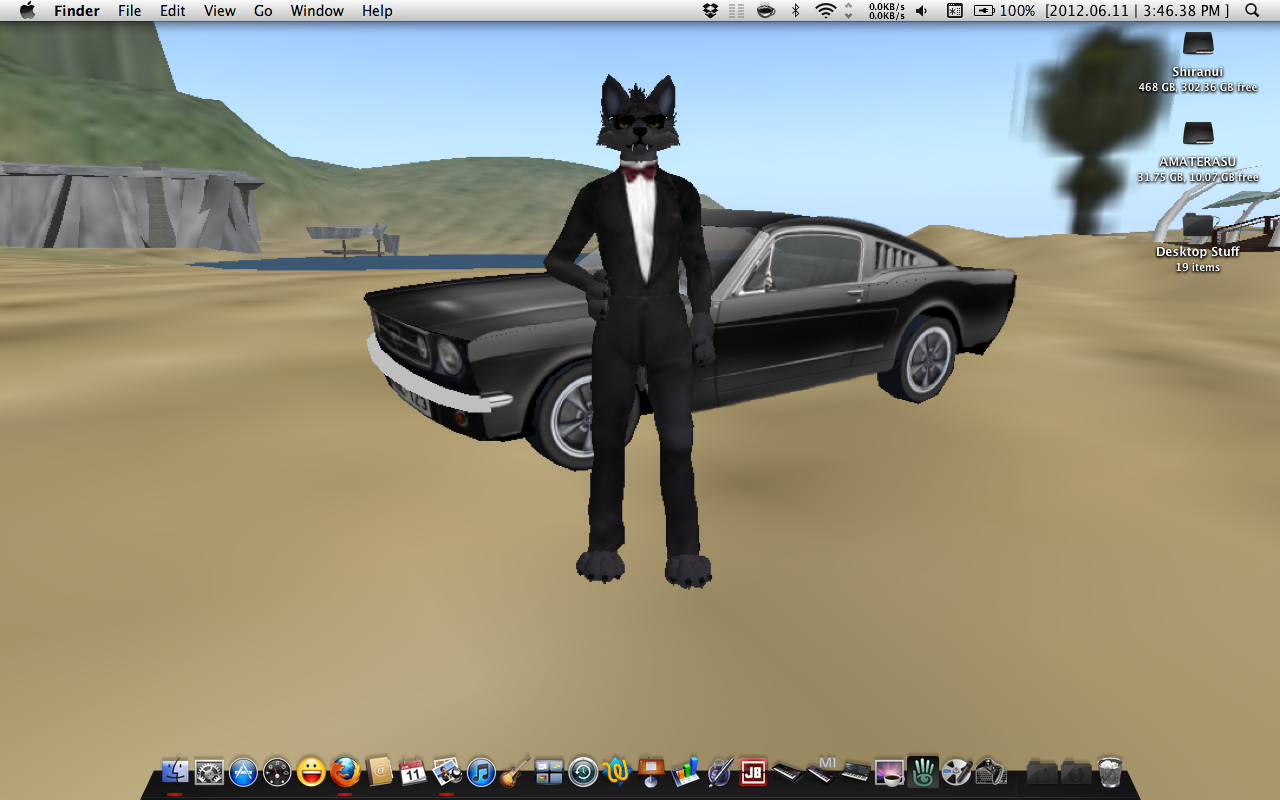
Task: Open the Trash in the dock
Action: (1110, 771)
